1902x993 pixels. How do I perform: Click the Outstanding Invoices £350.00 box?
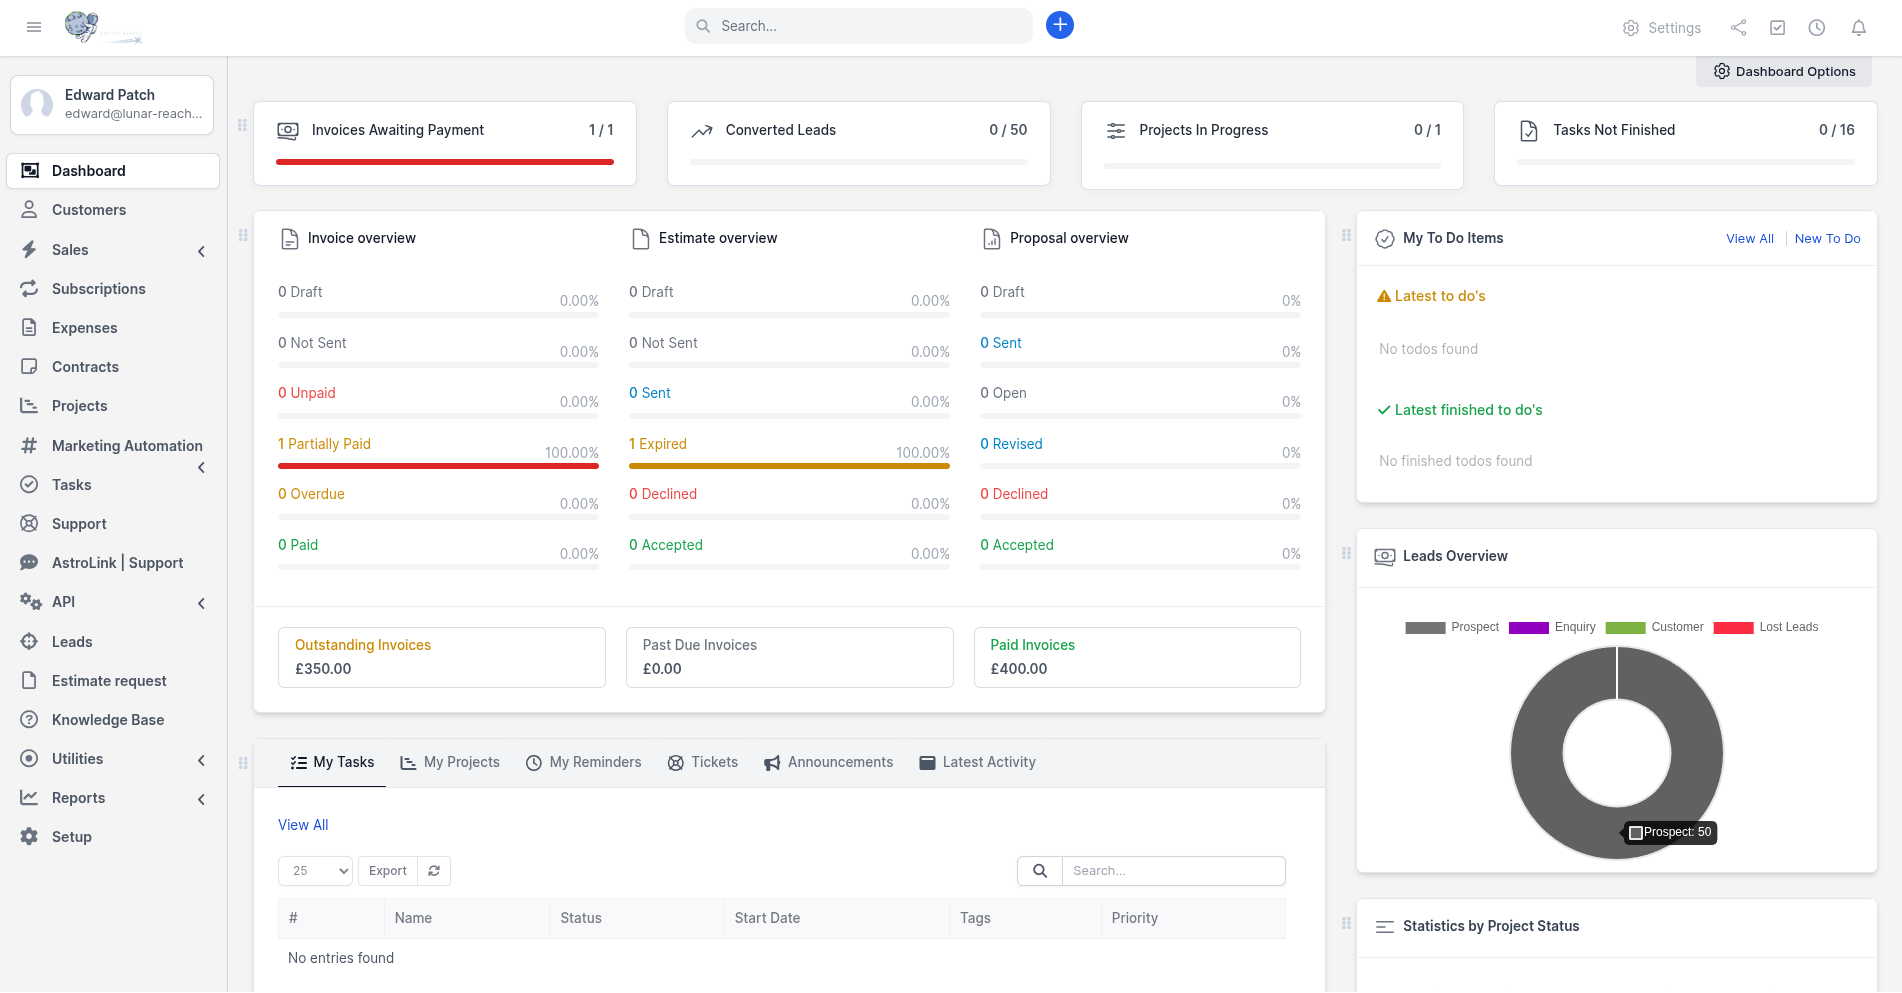(442, 657)
